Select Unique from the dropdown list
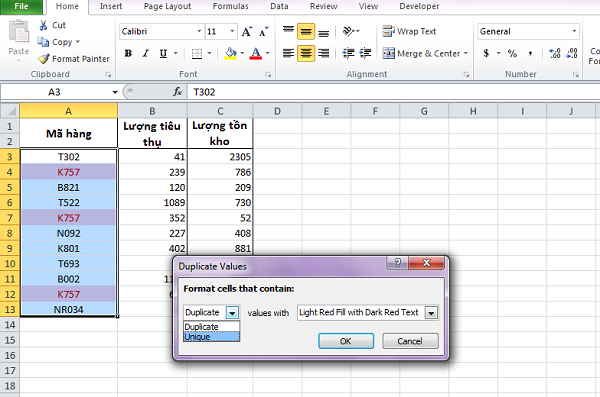This screenshot has height=397, width=600. 212,337
